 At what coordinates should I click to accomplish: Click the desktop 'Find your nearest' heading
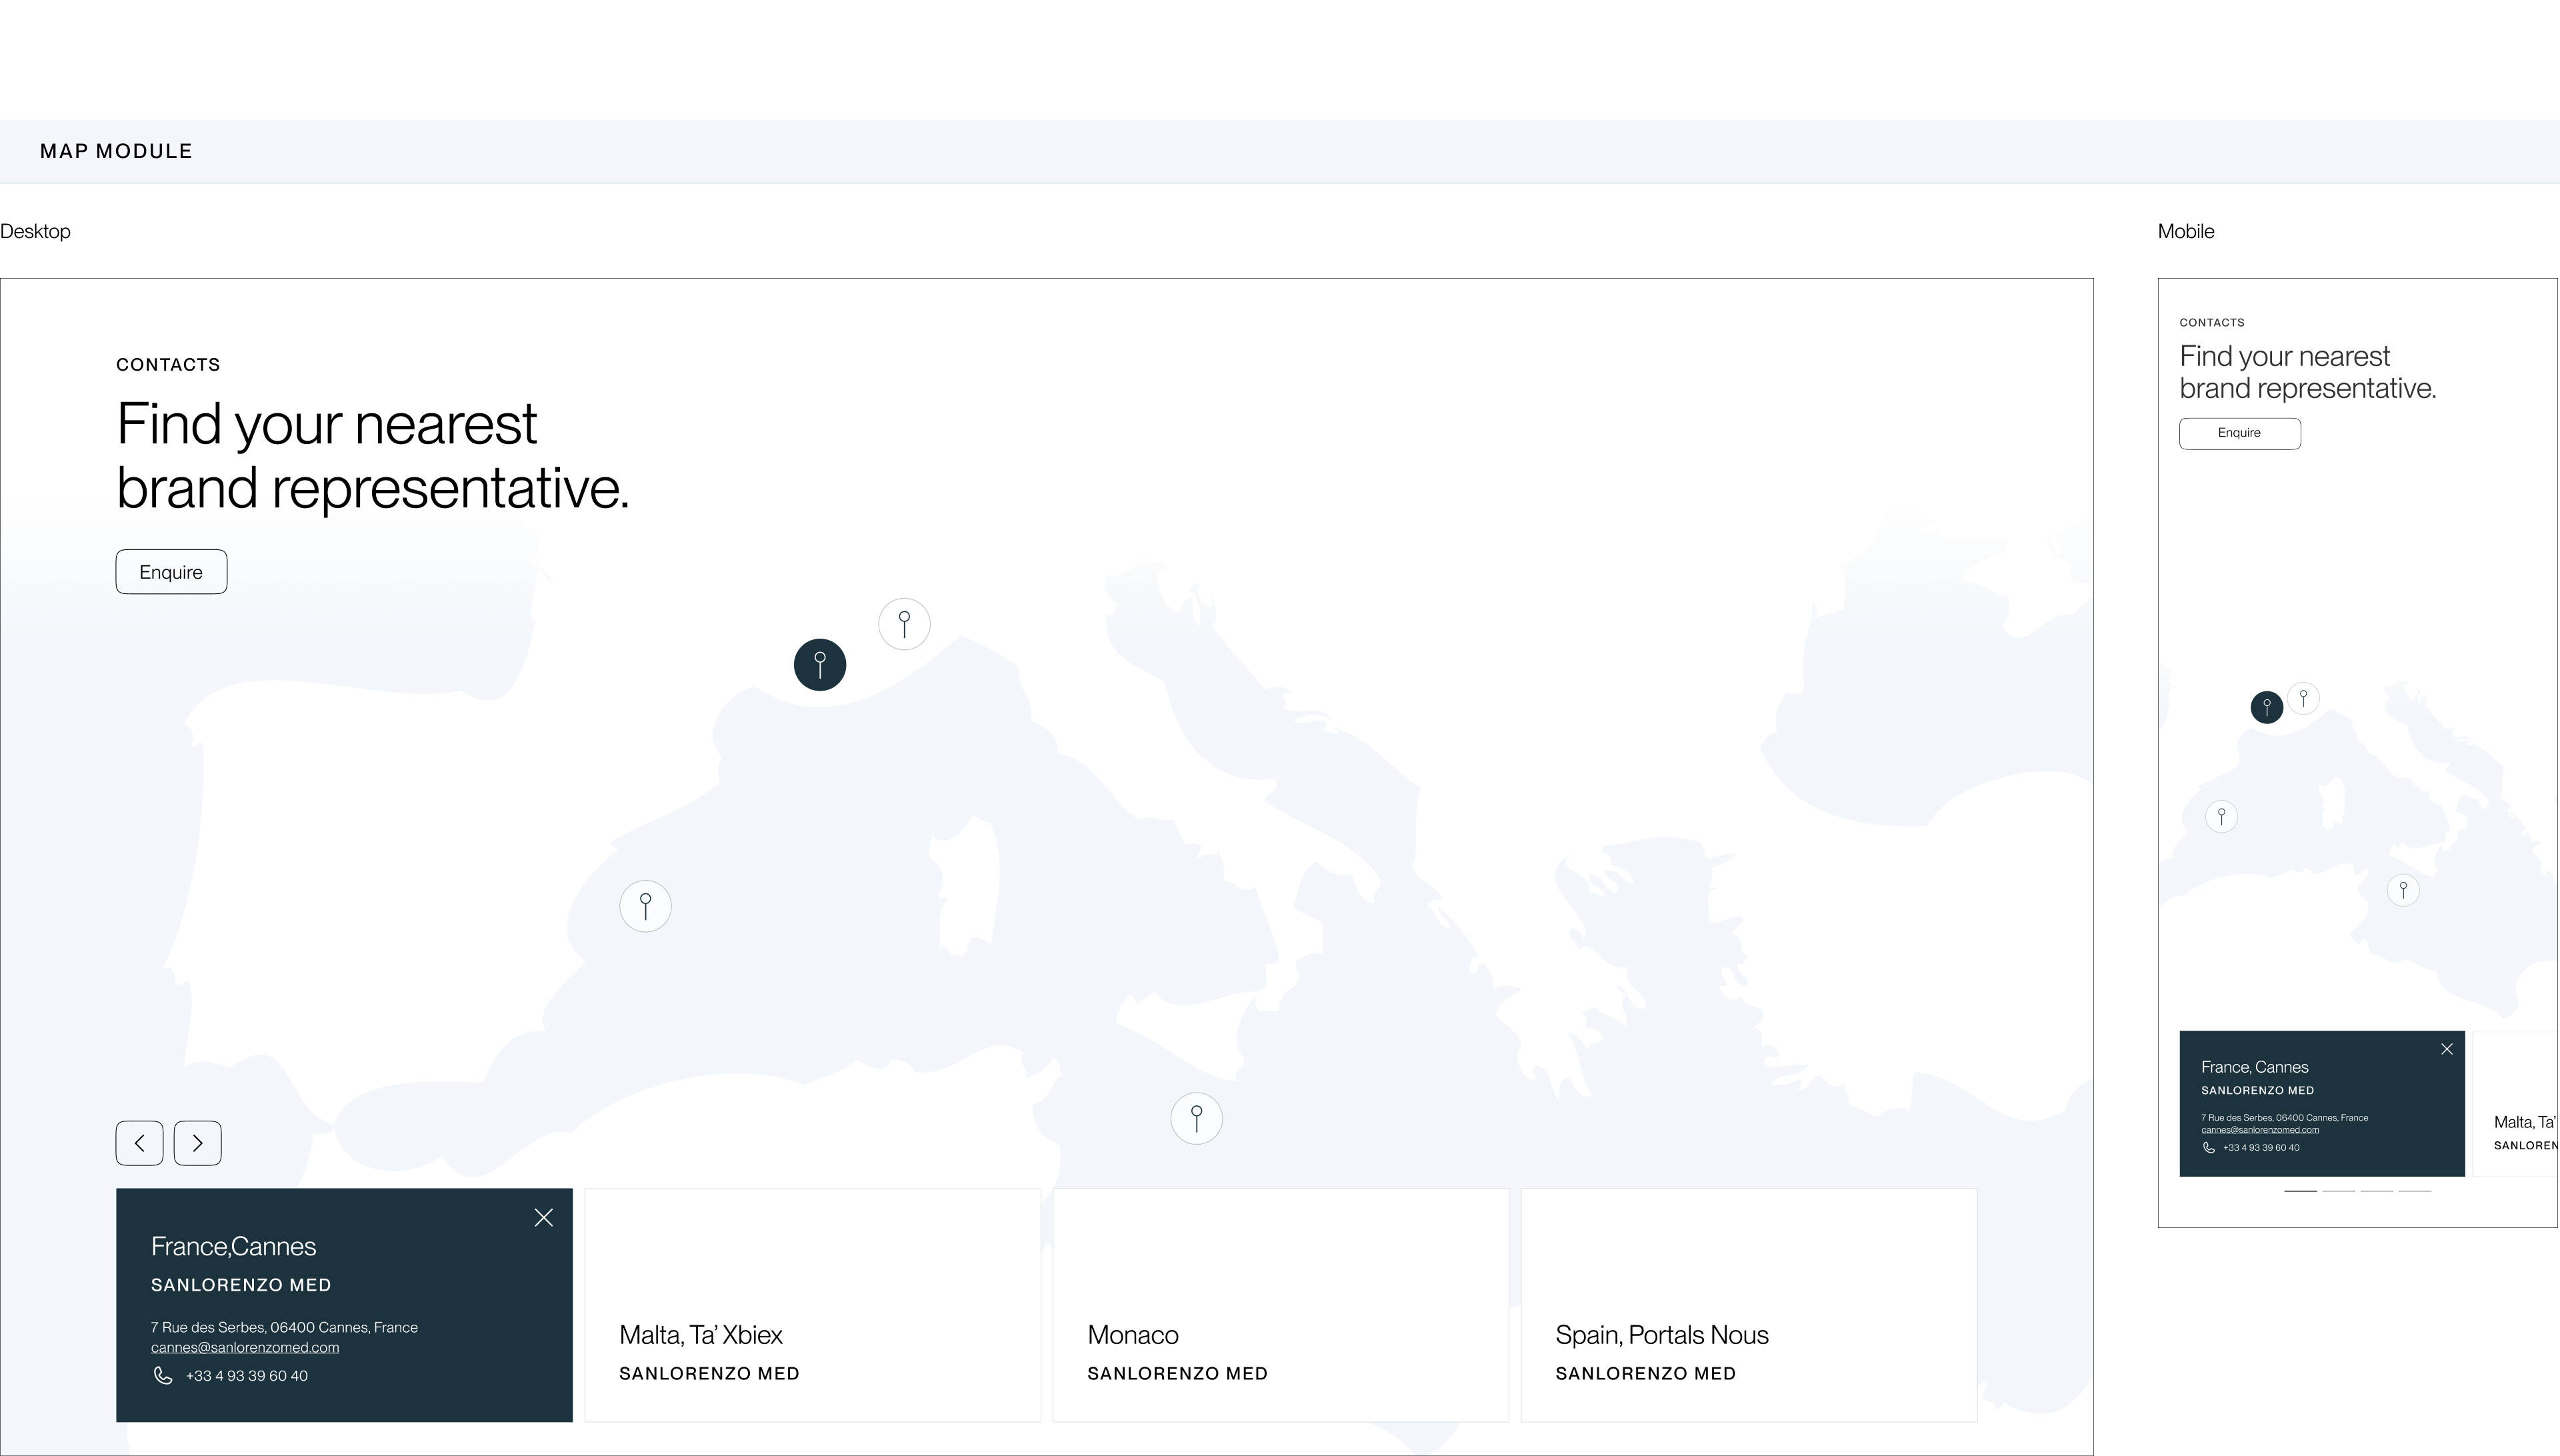click(327, 424)
